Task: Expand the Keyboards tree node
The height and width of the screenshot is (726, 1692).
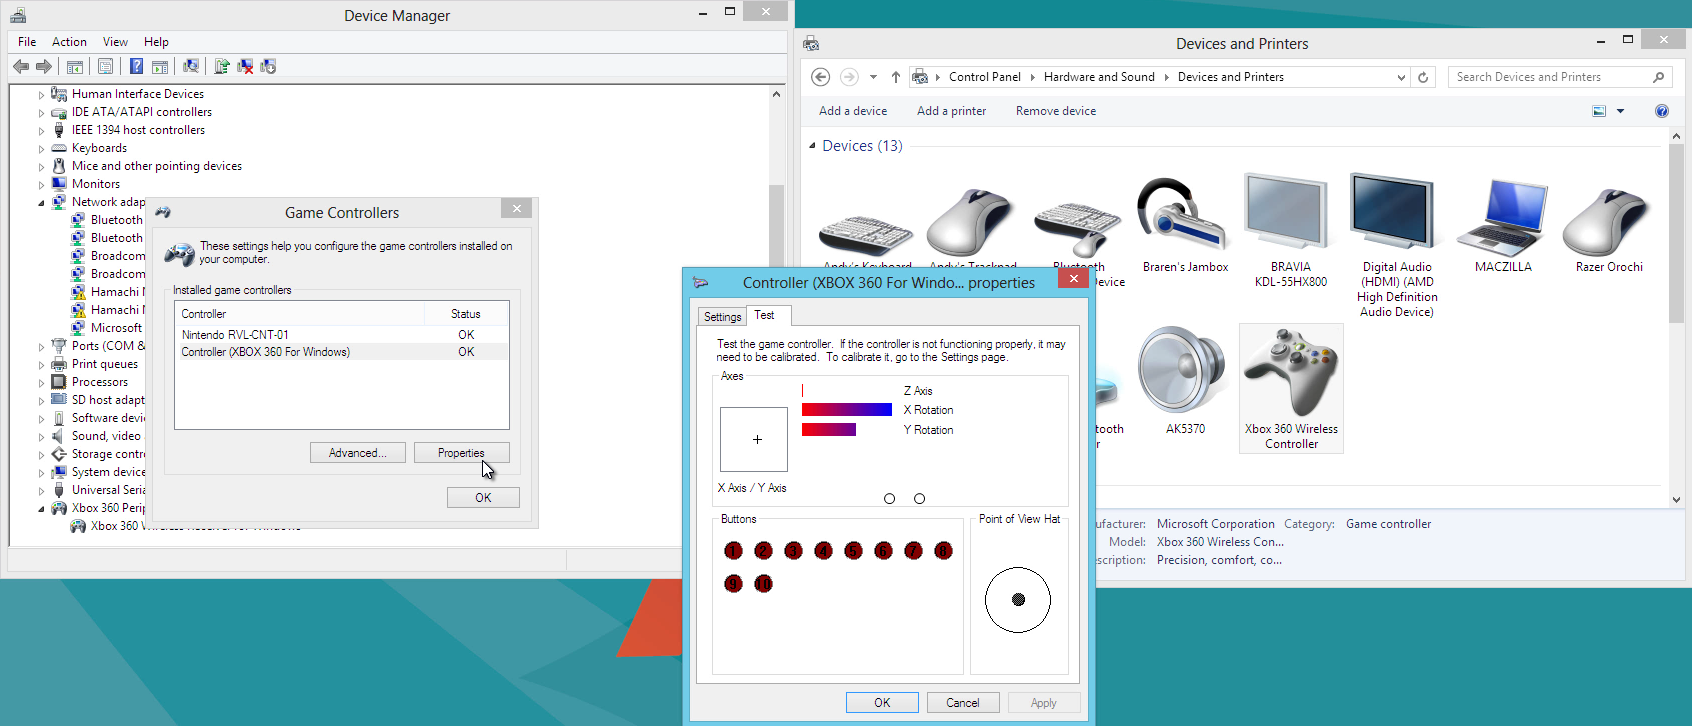Action: pyautogui.click(x=41, y=149)
